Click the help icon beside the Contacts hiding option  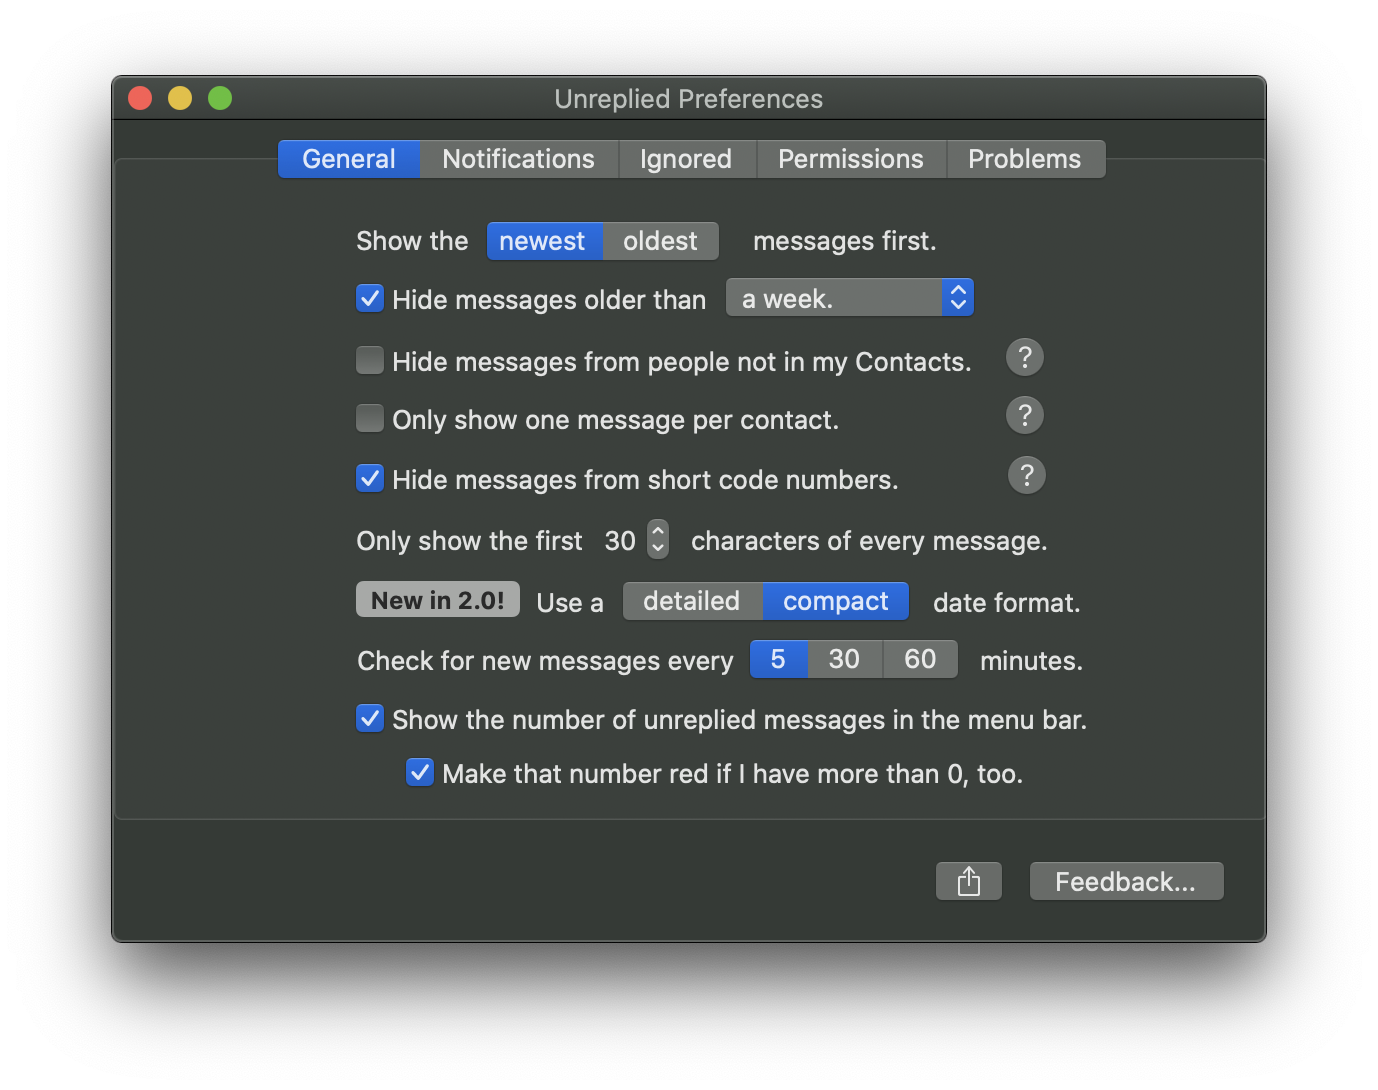pyautogui.click(x=1024, y=357)
